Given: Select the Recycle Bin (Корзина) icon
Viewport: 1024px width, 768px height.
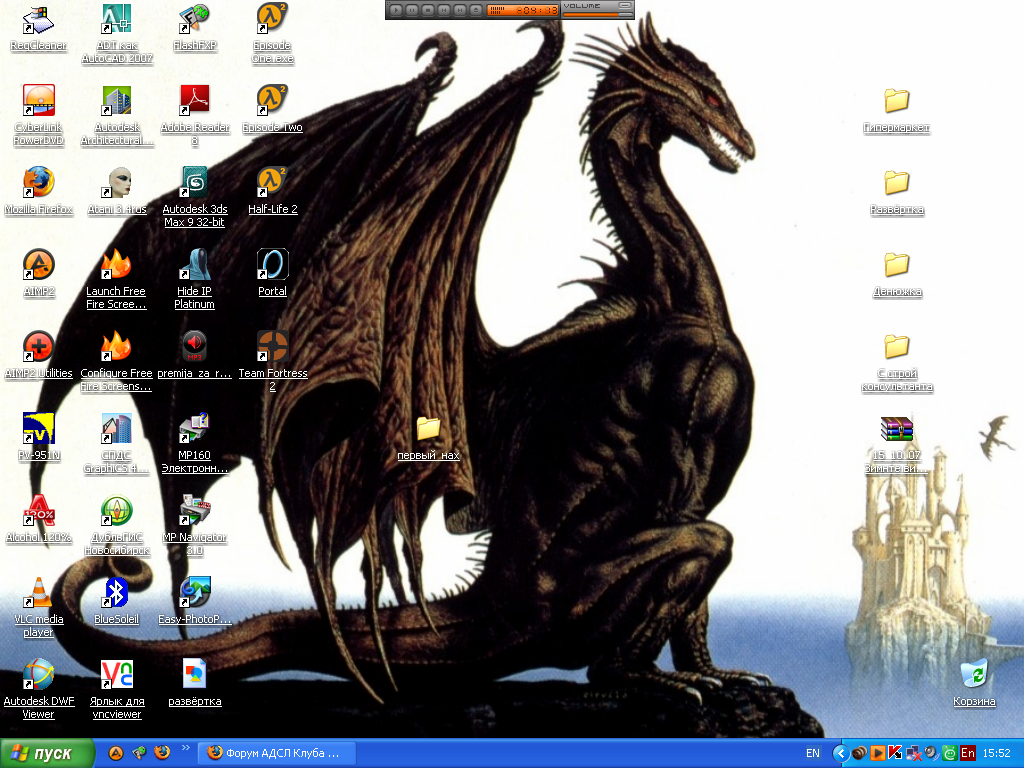Looking at the screenshot, I should click(x=973, y=675).
